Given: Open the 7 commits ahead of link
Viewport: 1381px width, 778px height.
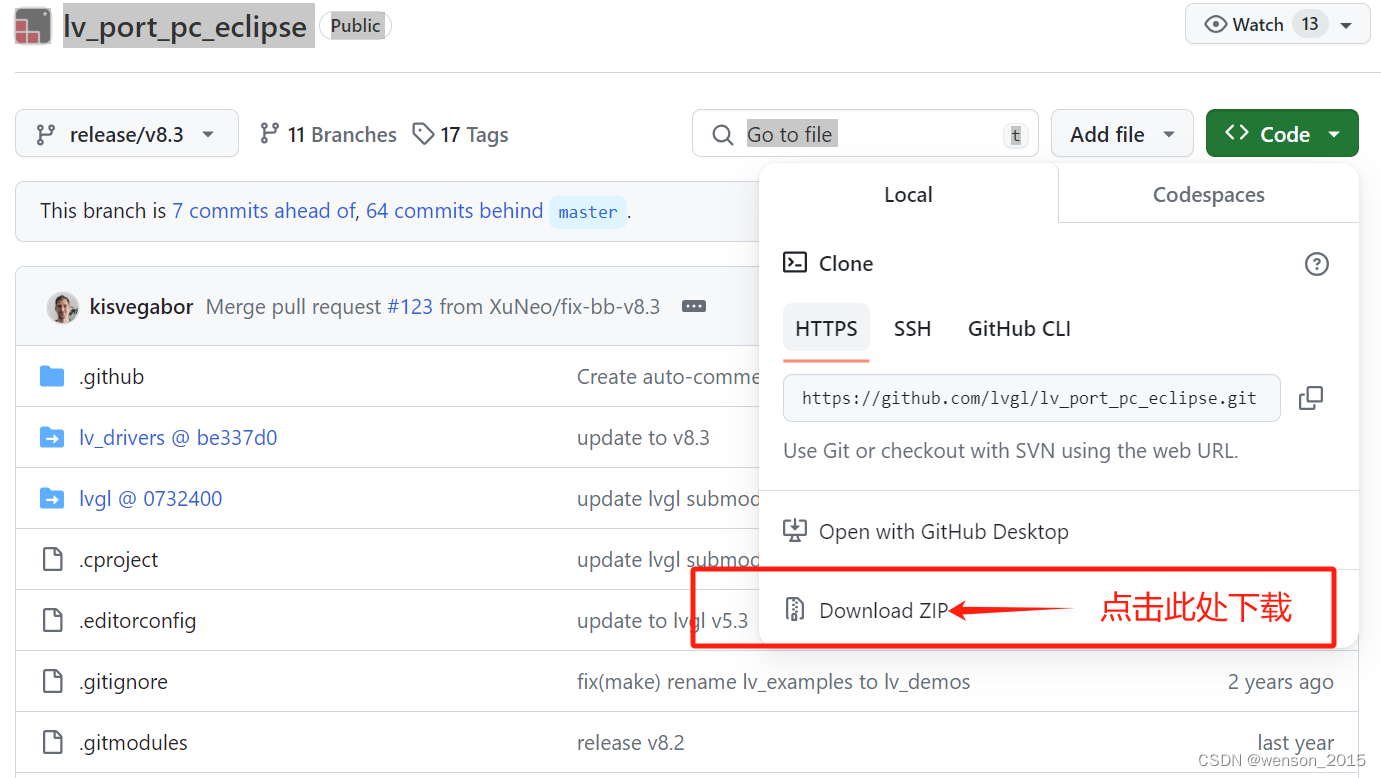Looking at the screenshot, I should (264, 211).
